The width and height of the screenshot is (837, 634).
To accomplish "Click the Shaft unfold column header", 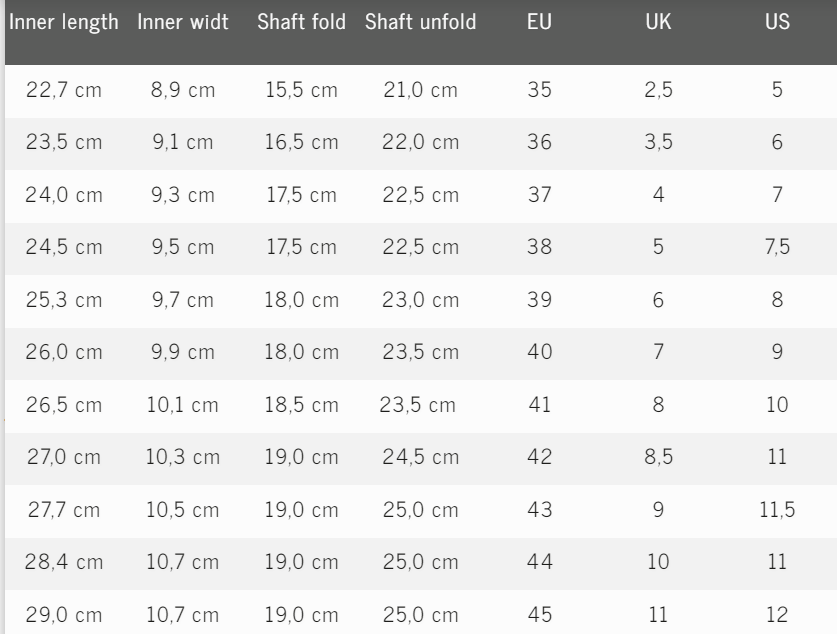I will coord(420,22).
